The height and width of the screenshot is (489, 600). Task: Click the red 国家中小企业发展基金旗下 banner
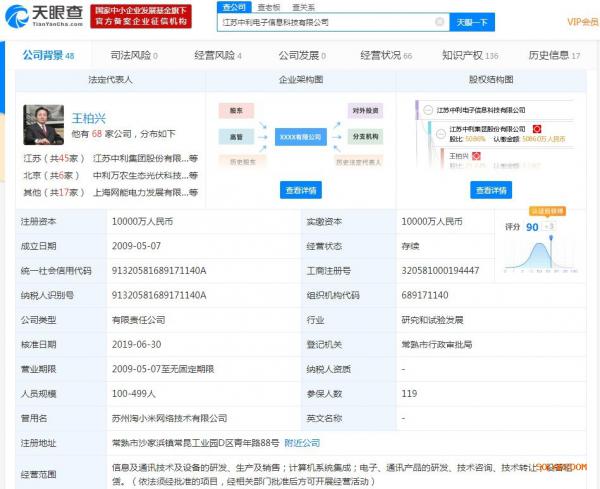tap(141, 16)
